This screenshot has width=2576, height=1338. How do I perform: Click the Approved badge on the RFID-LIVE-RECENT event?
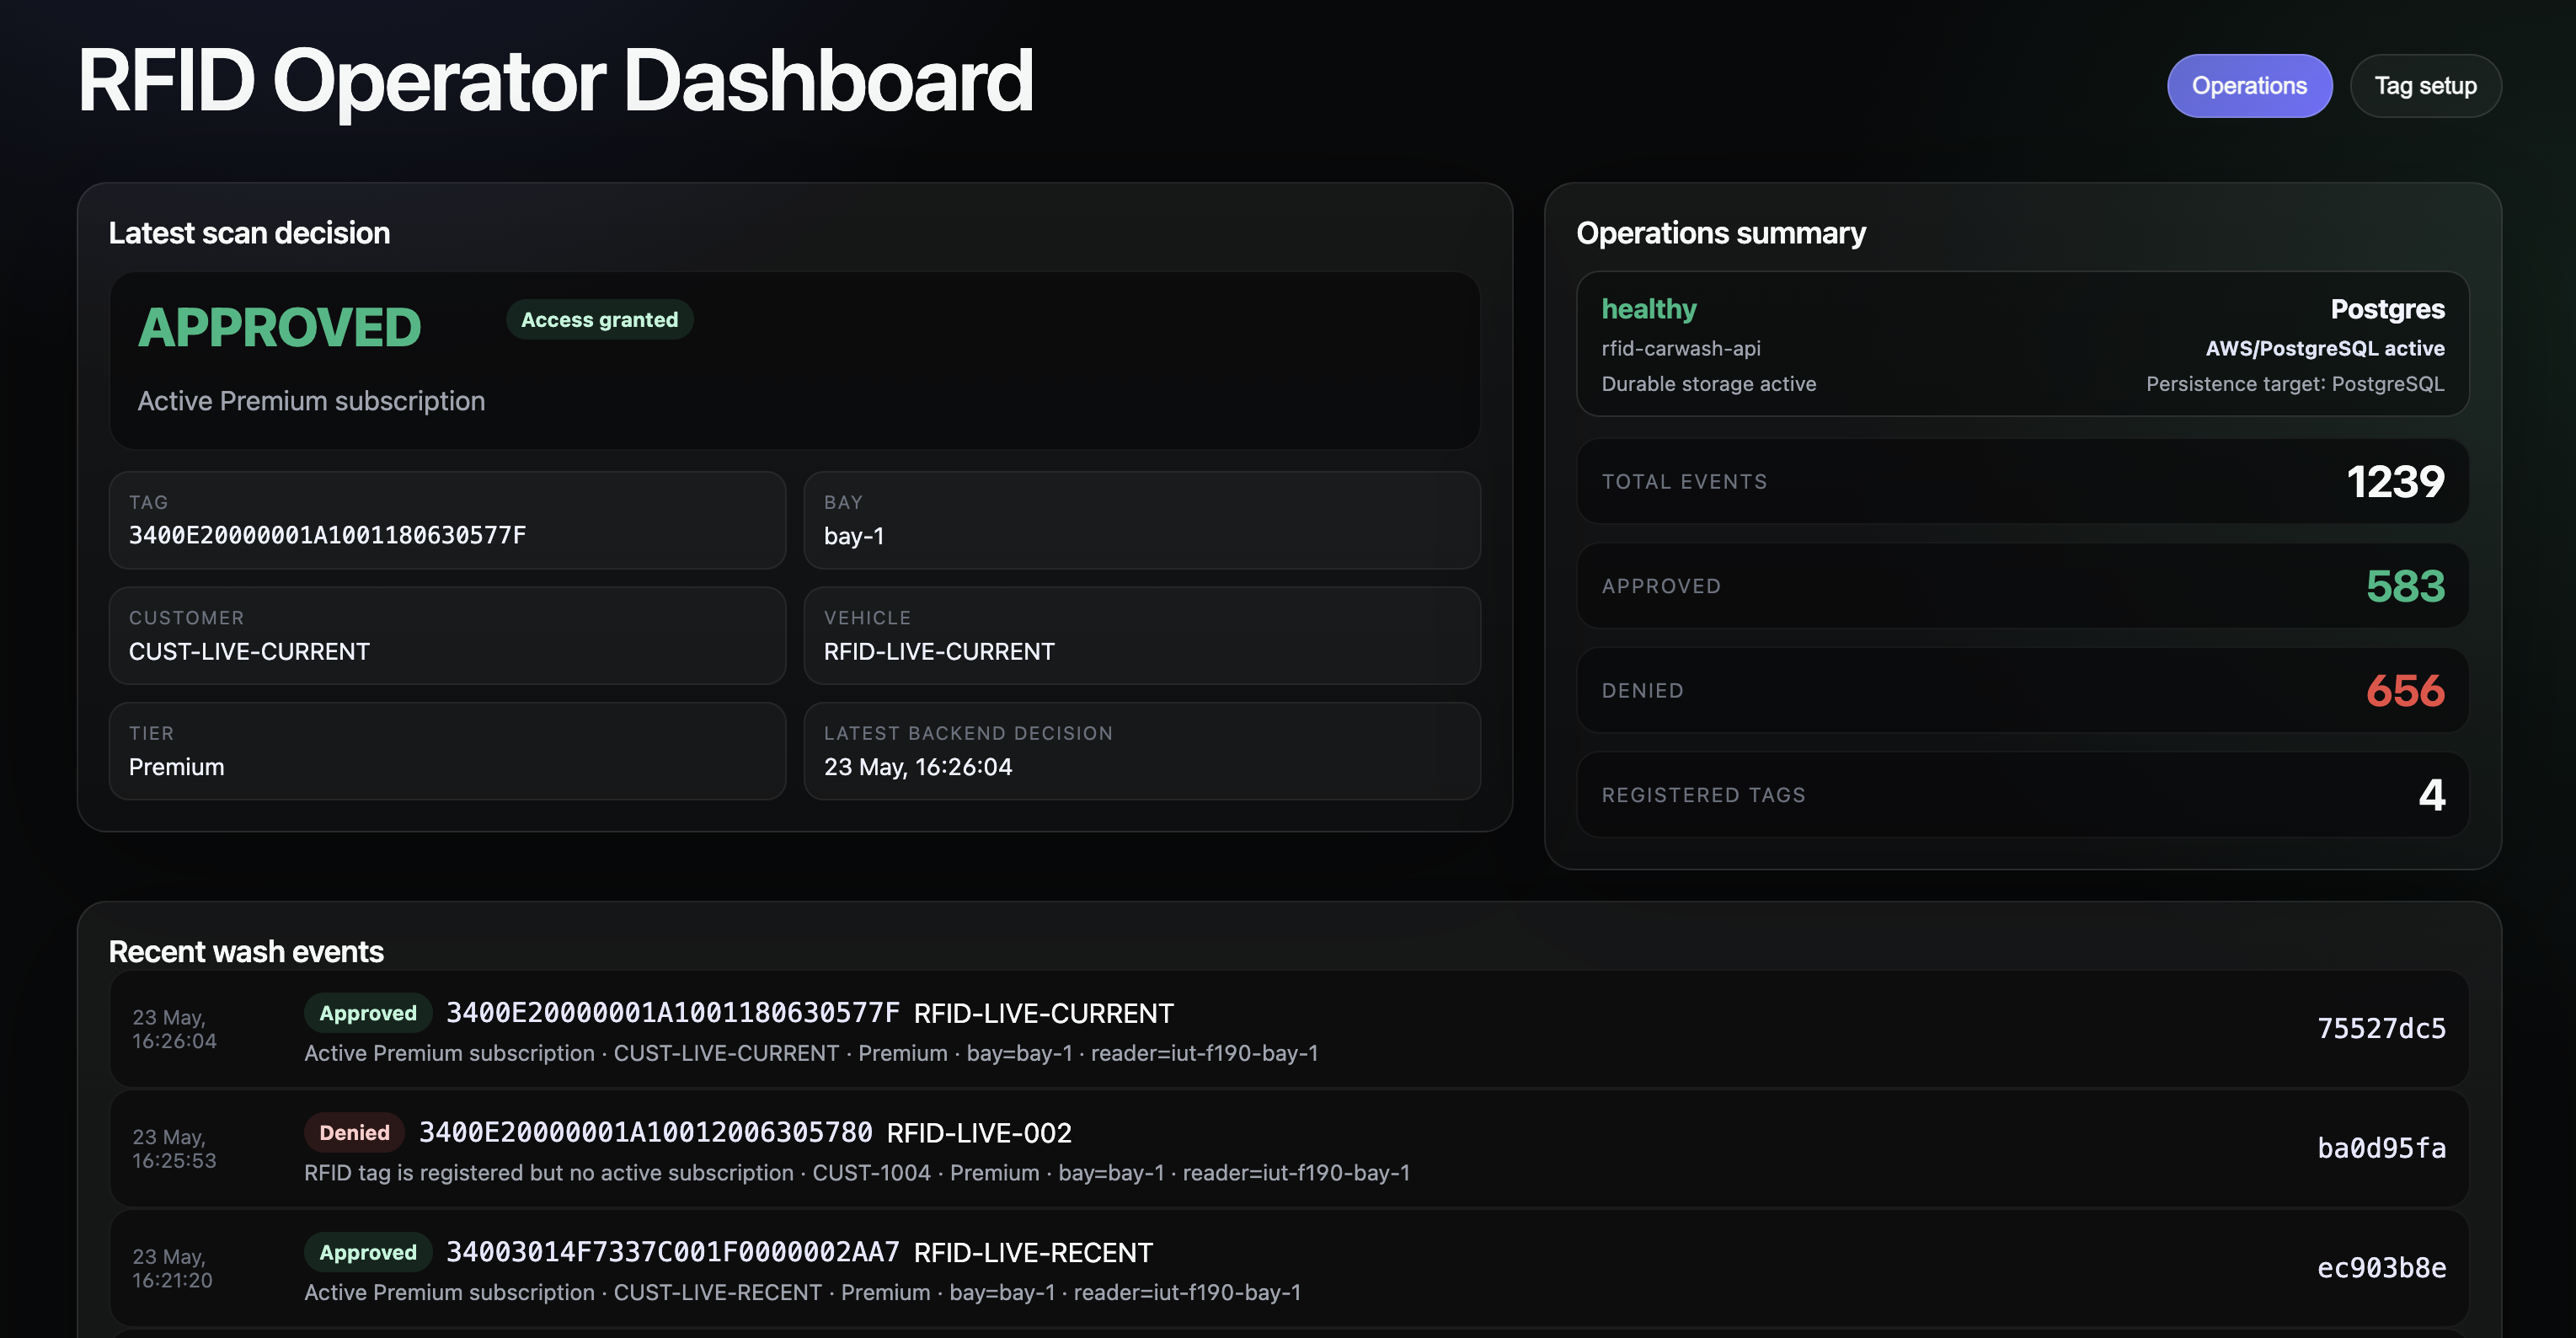[368, 1253]
